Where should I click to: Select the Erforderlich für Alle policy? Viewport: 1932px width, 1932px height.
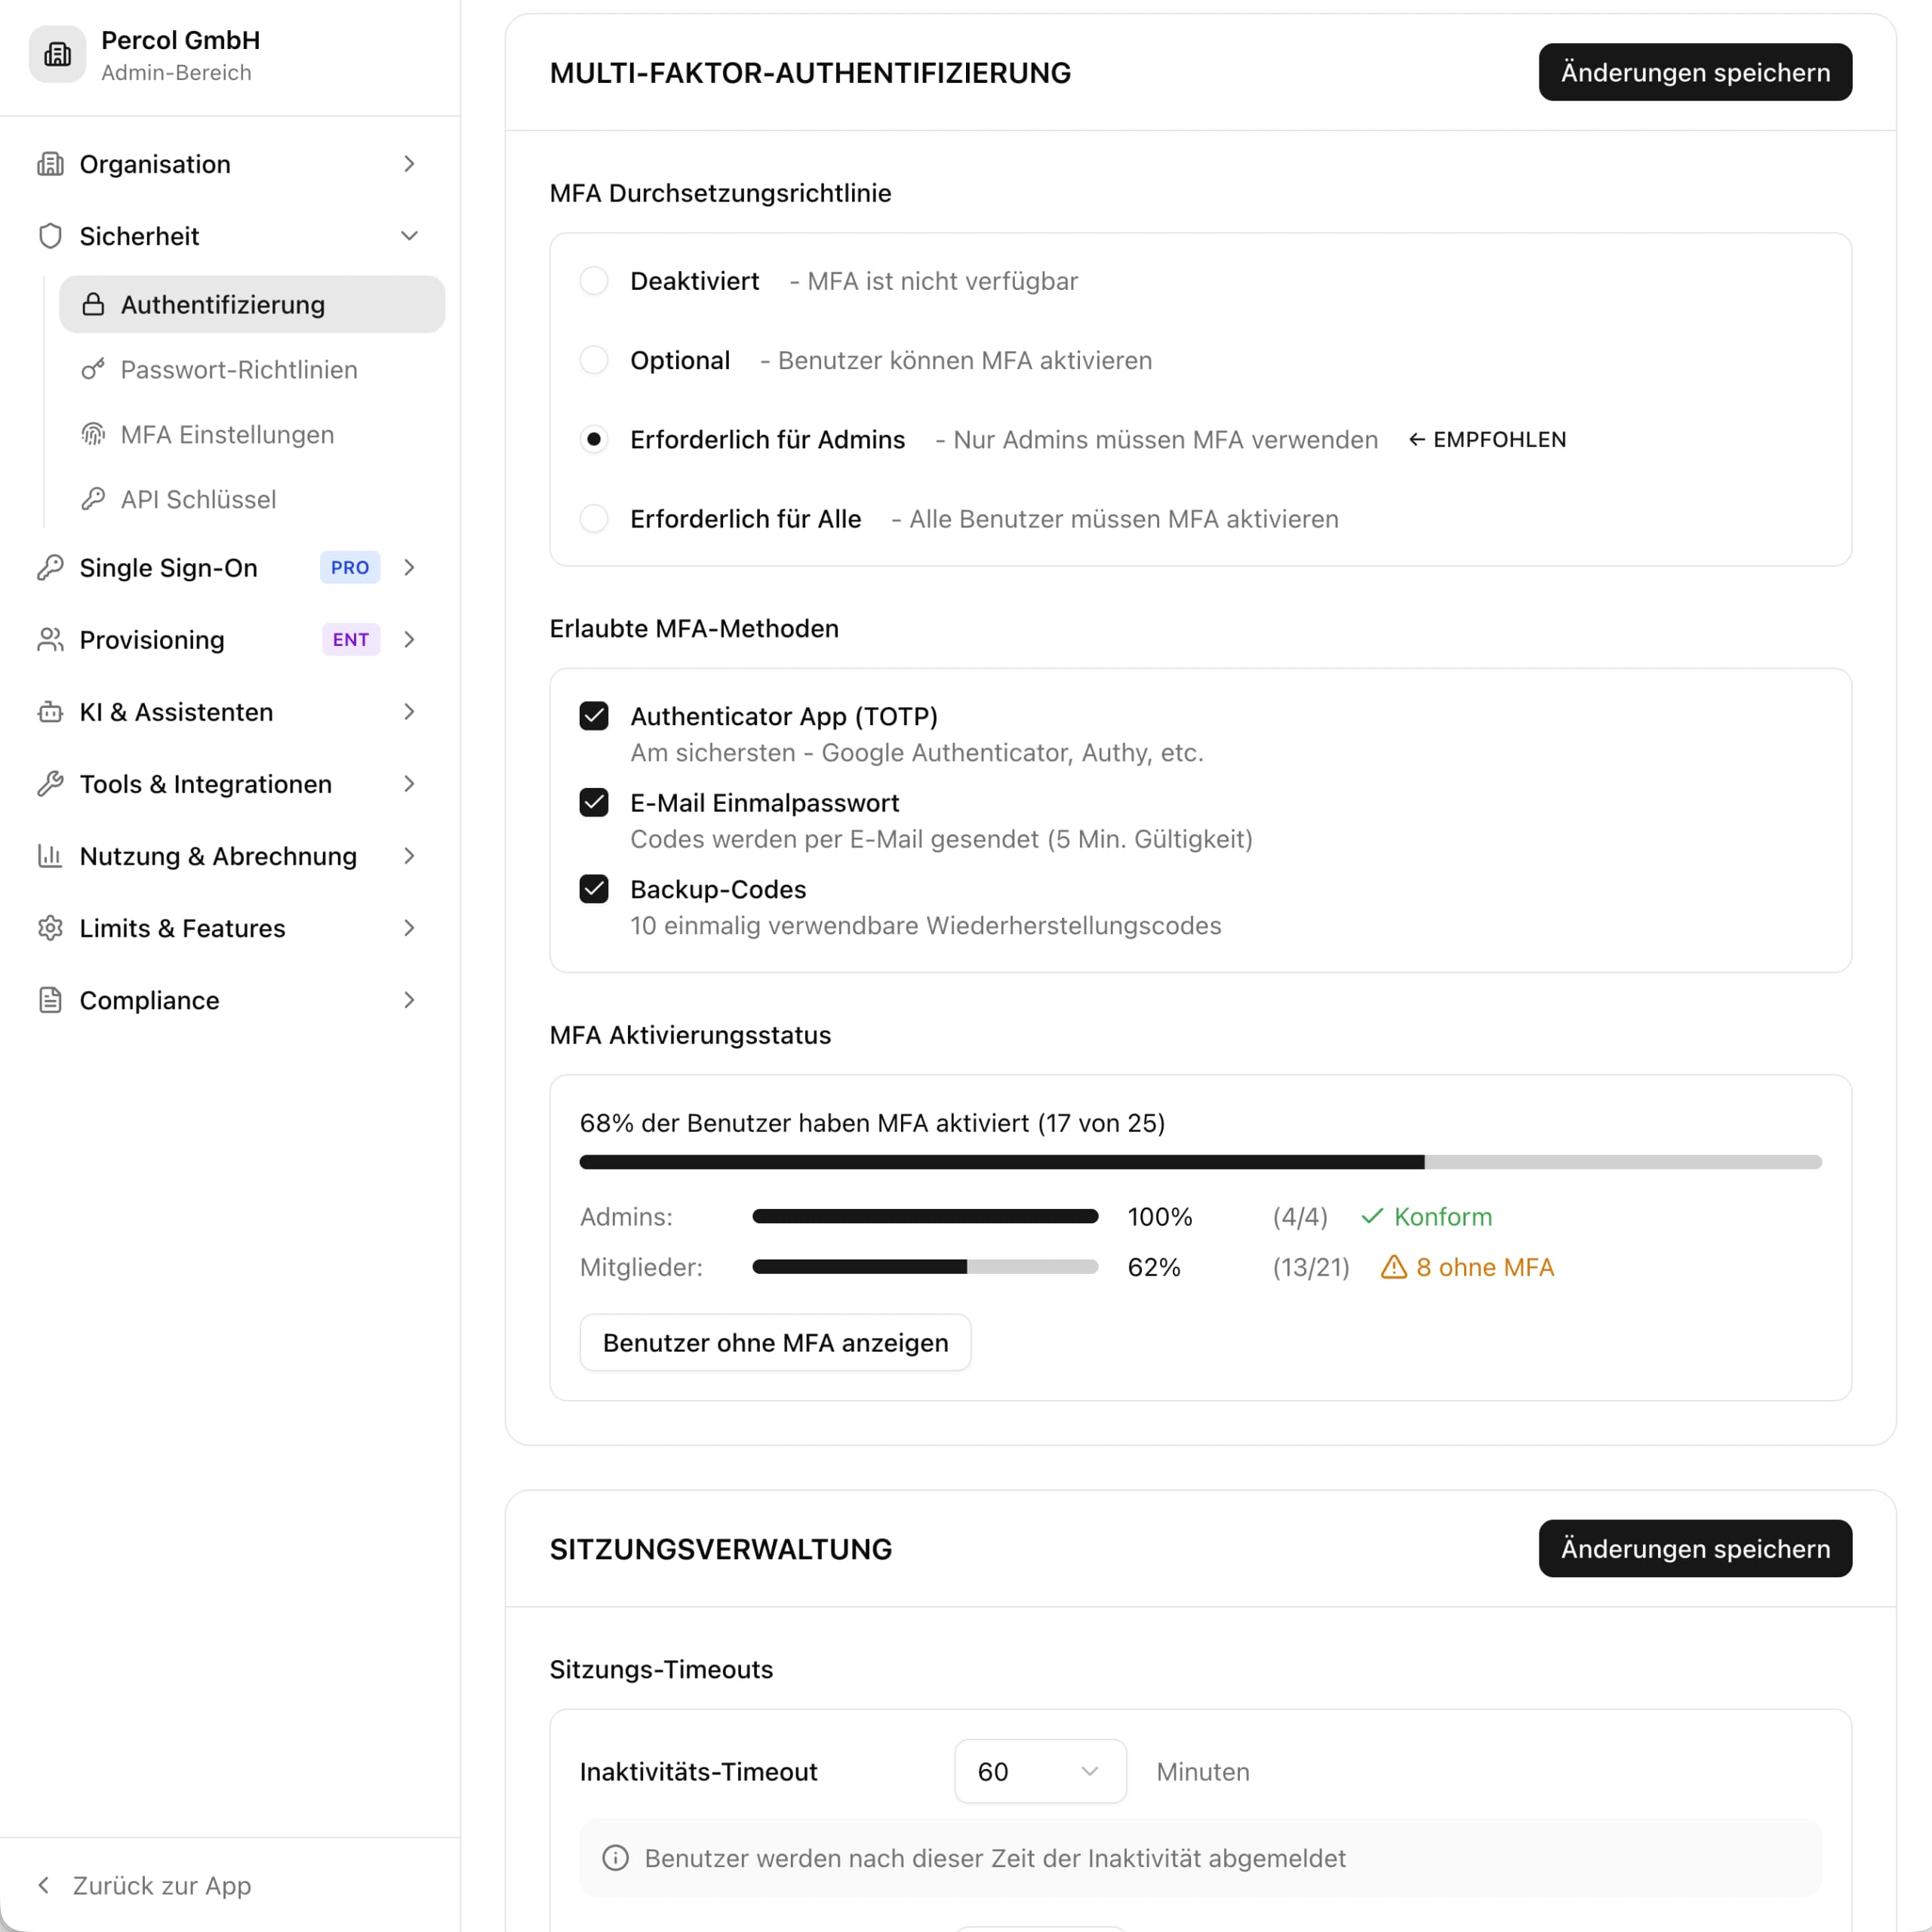point(594,518)
